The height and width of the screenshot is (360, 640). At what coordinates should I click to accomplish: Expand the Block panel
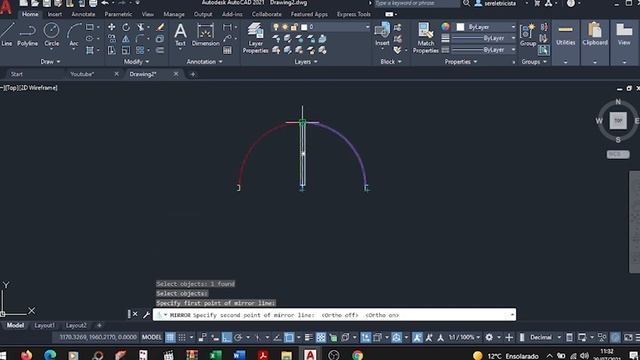(x=391, y=62)
